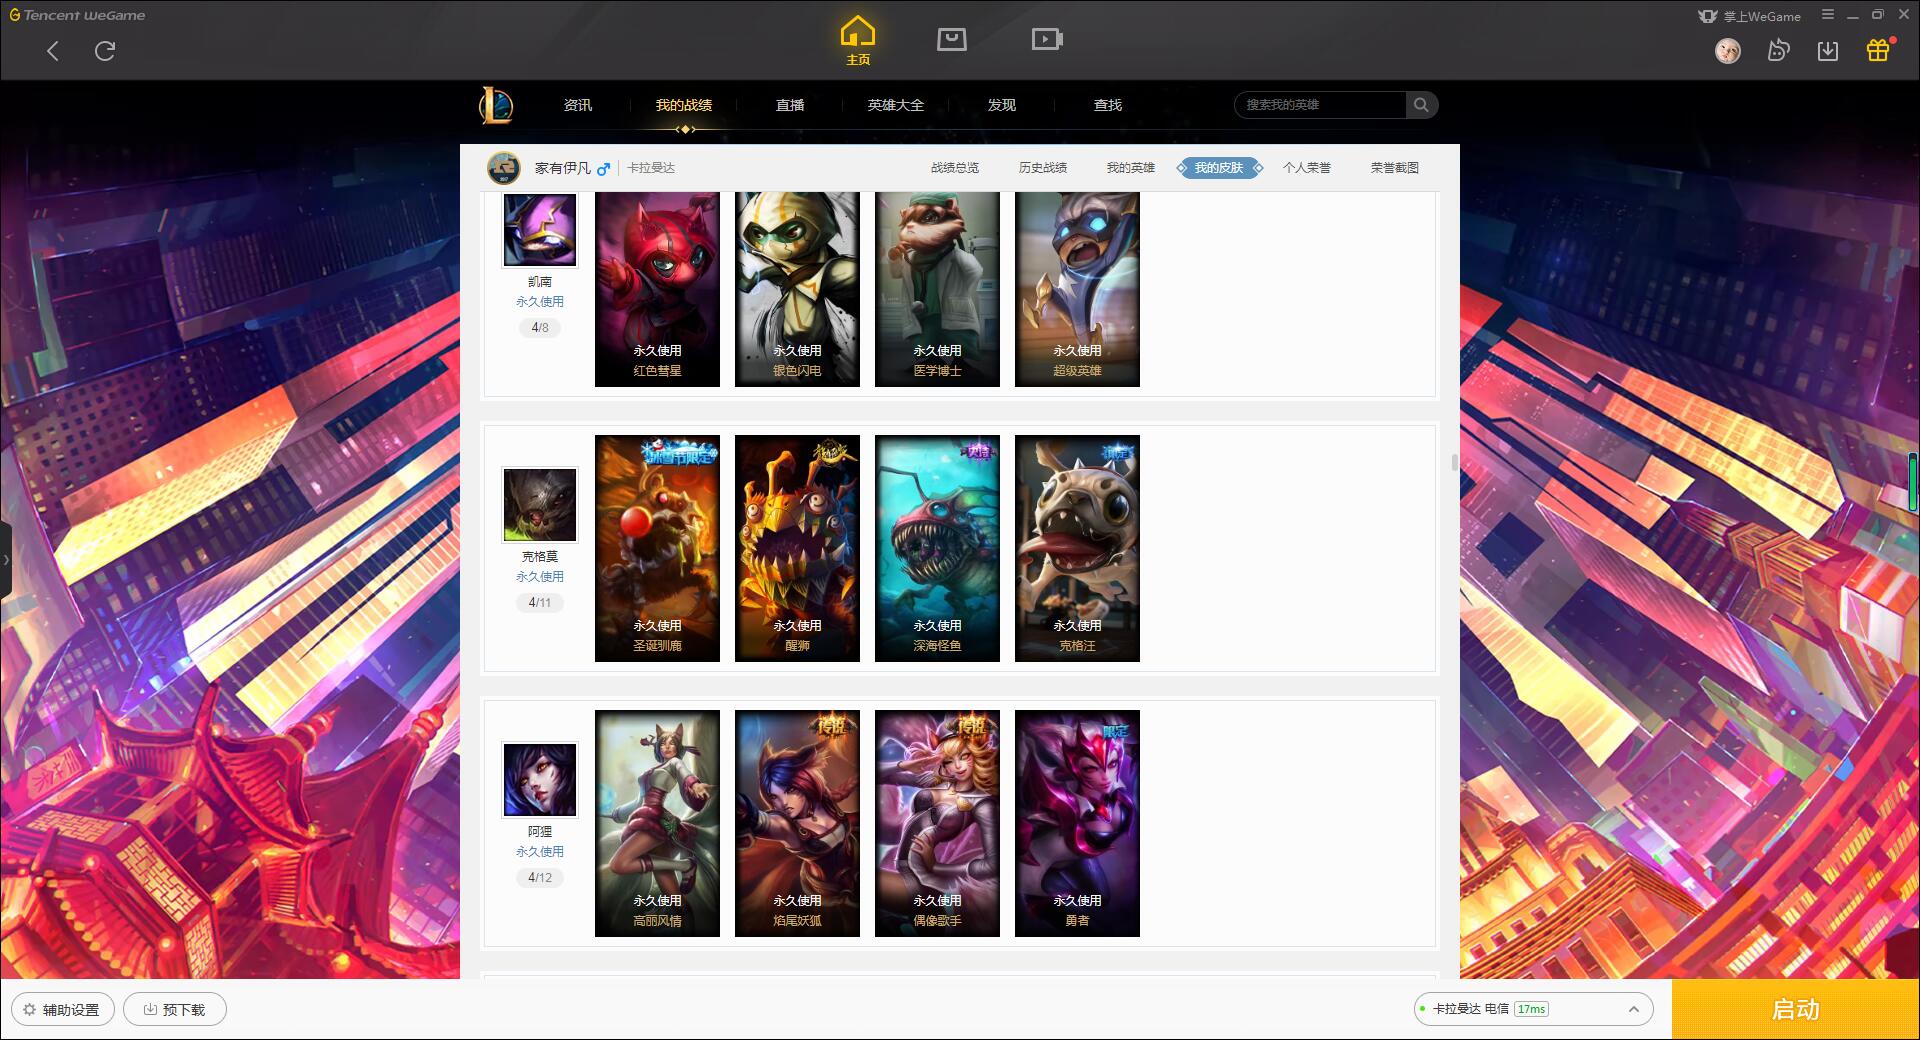The width and height of the screenshot is (1920, 1040).
Task: Click the 4/12 skin count for 阿狸
Action: point(540,877)
